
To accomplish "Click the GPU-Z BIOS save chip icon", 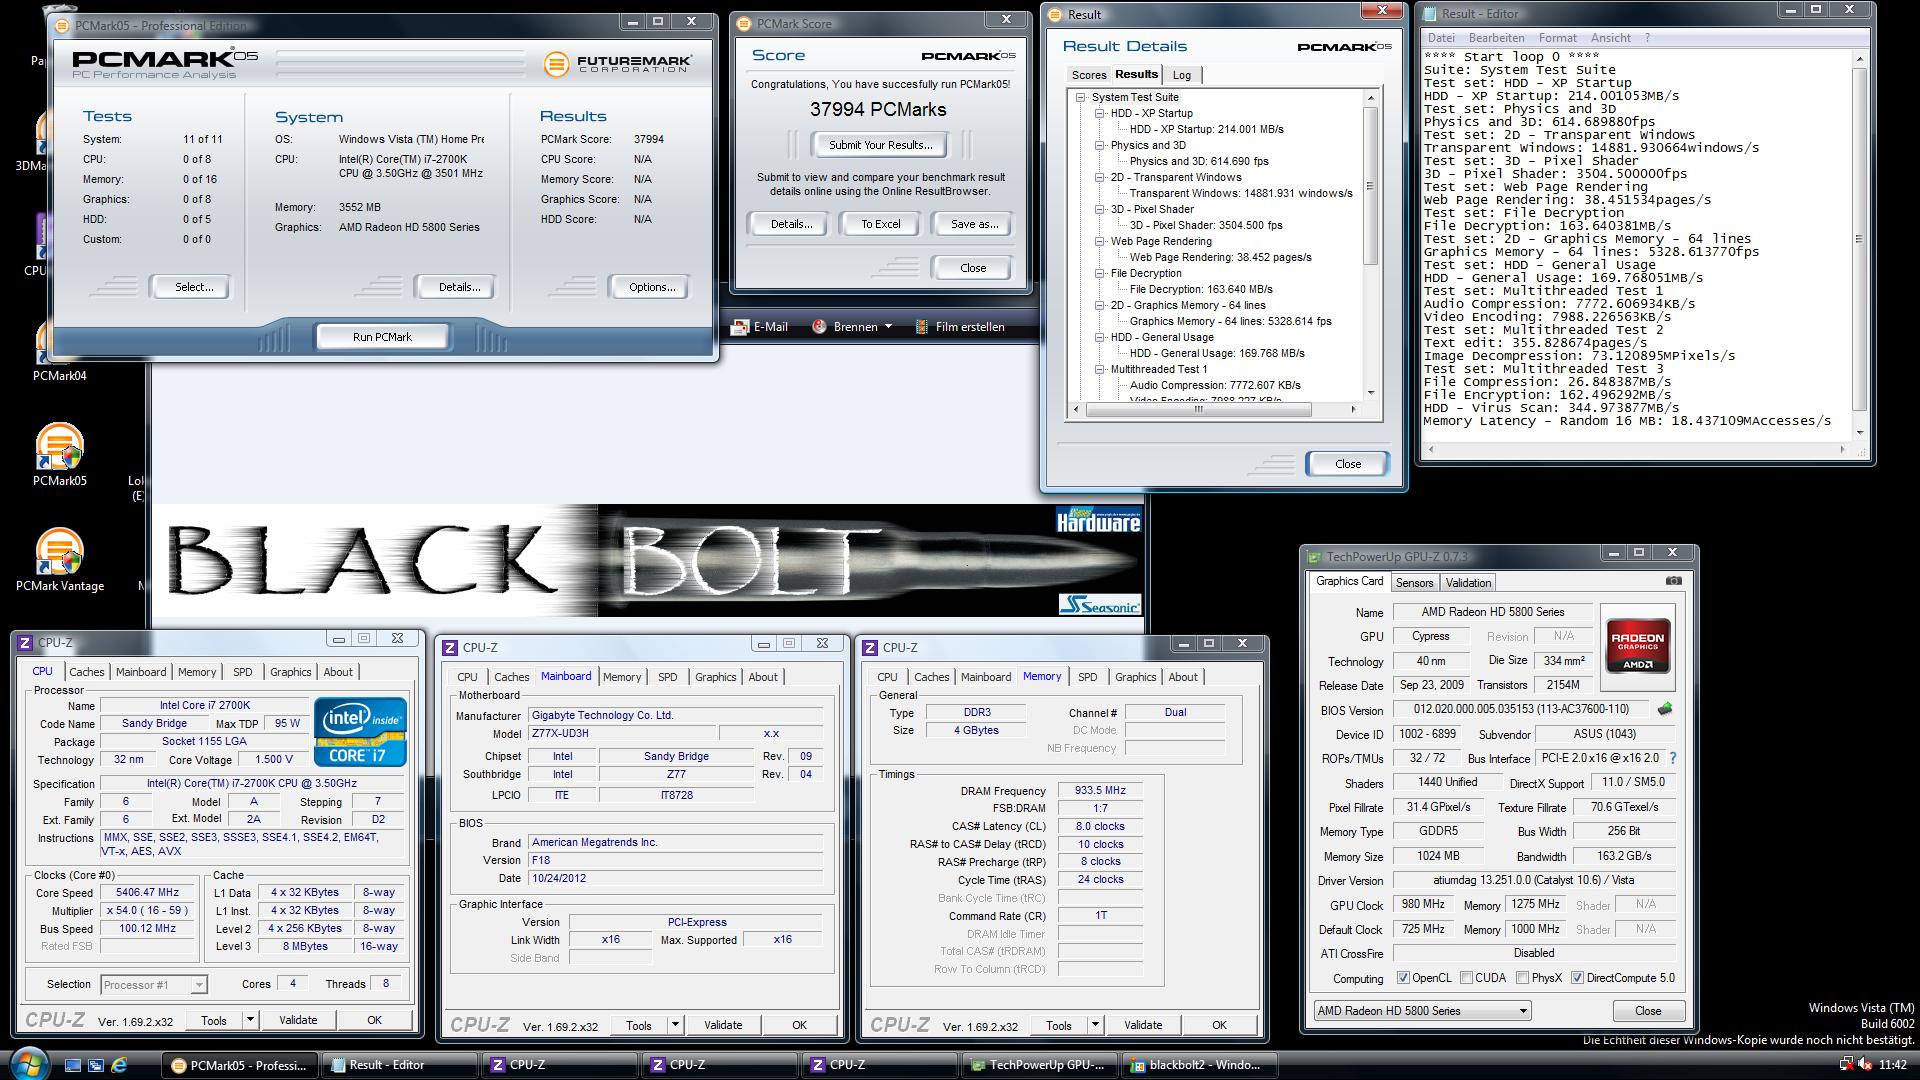I will point(1664,709).
